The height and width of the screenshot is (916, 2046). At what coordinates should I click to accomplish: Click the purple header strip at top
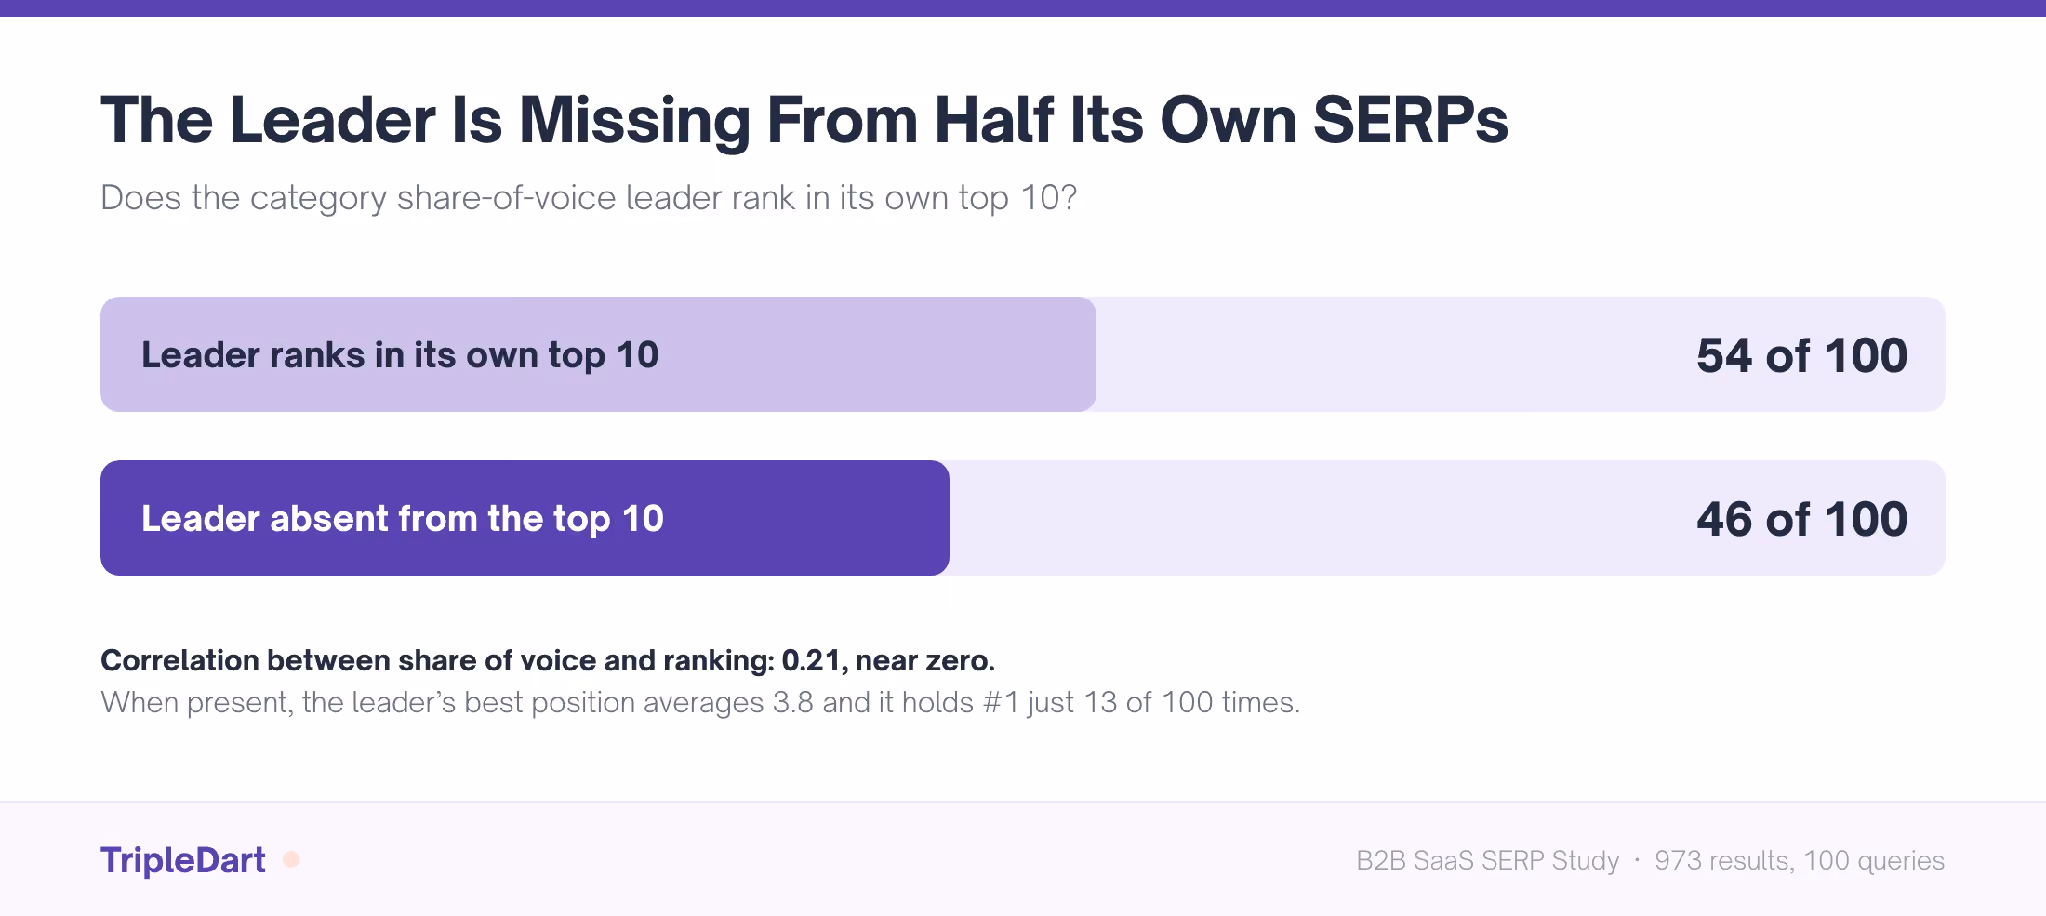tap(1023, 8)
